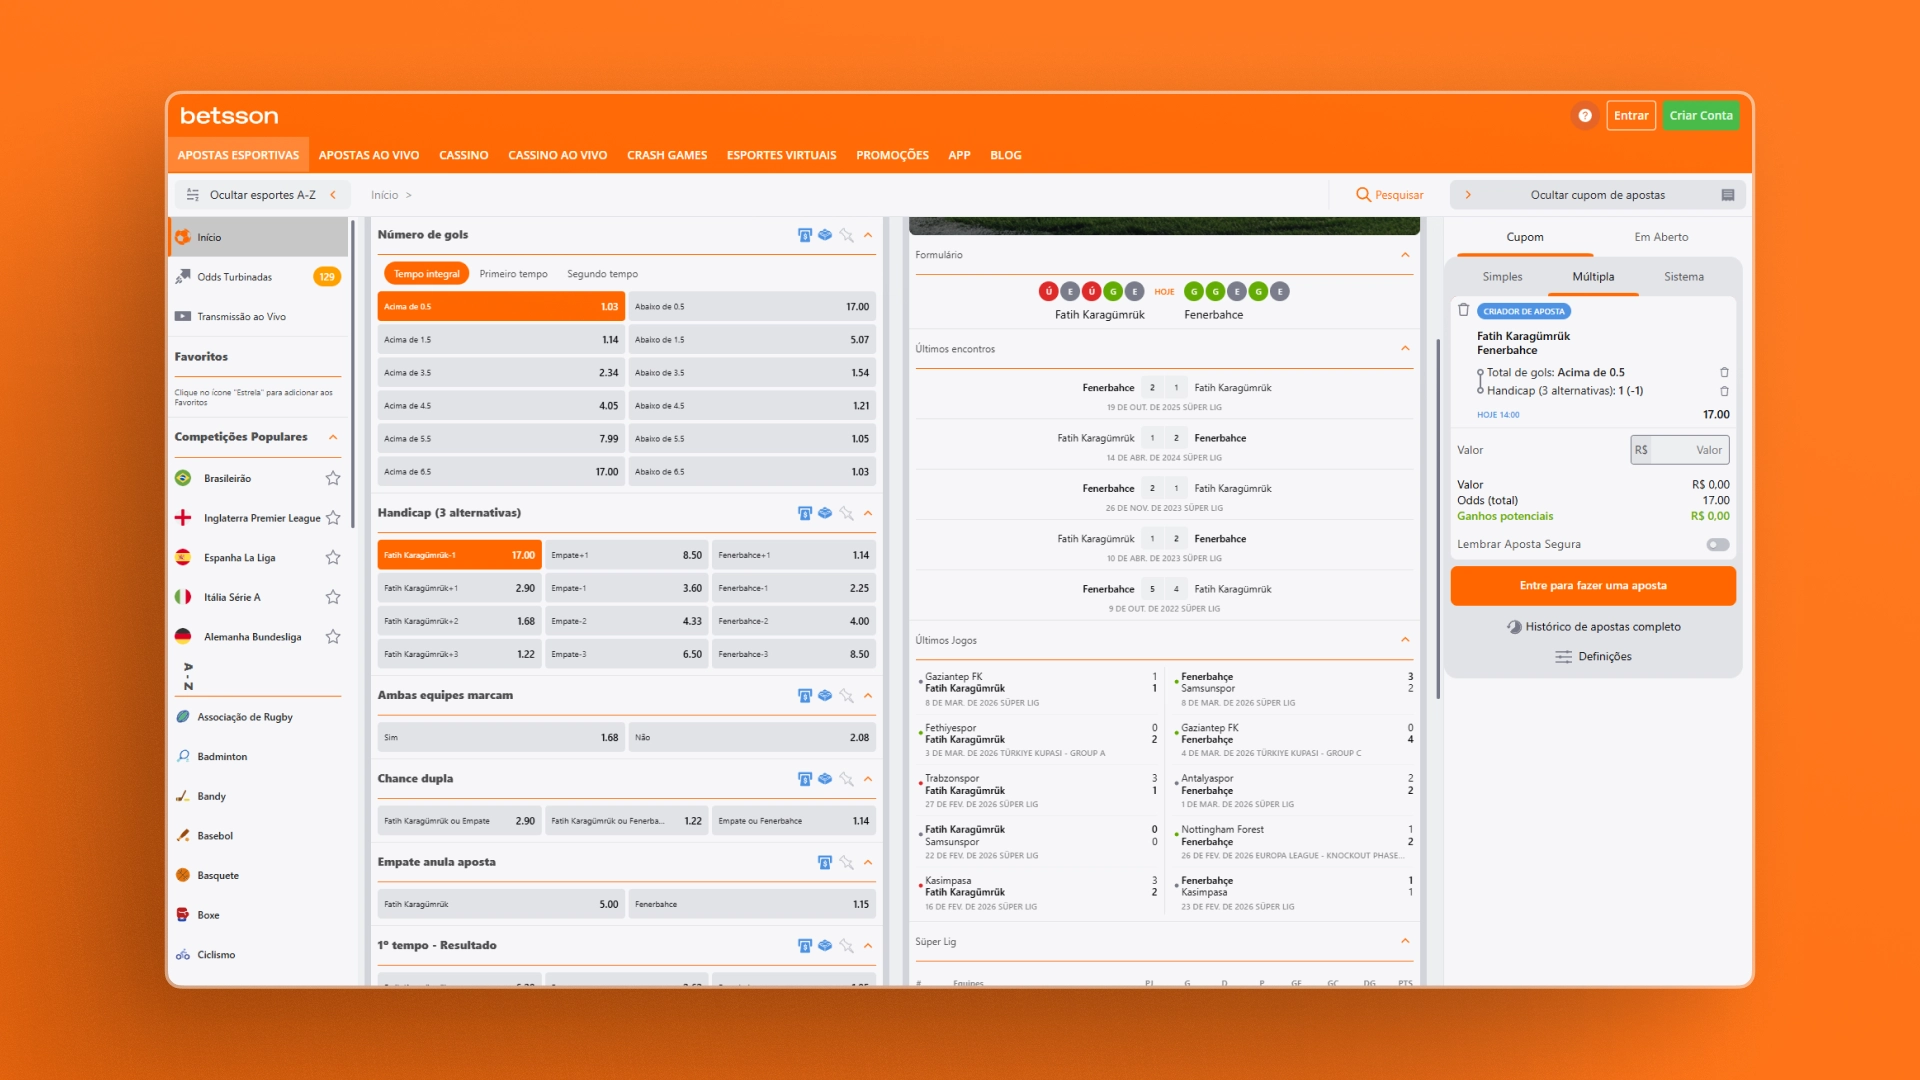Click Entre para fazer uma aposta

click(x=1593, y=586)
